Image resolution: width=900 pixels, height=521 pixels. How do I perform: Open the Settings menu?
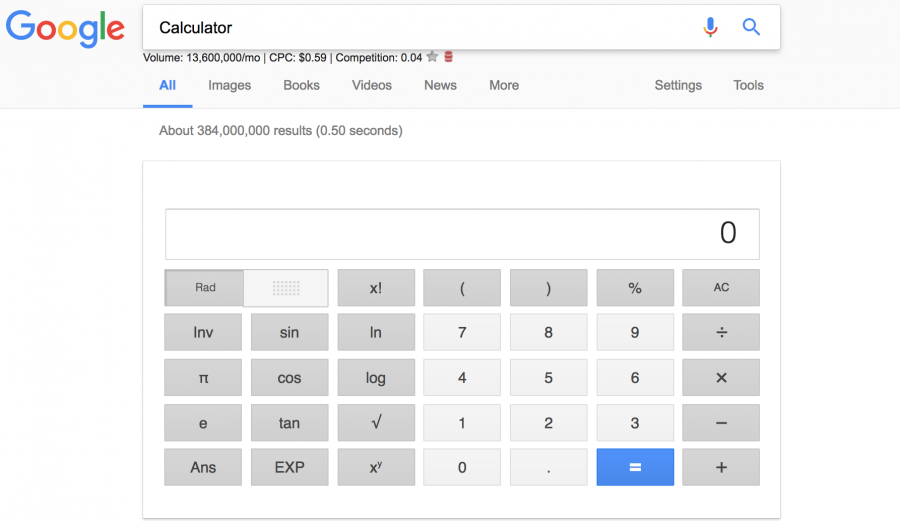click(x=678, y=86)
